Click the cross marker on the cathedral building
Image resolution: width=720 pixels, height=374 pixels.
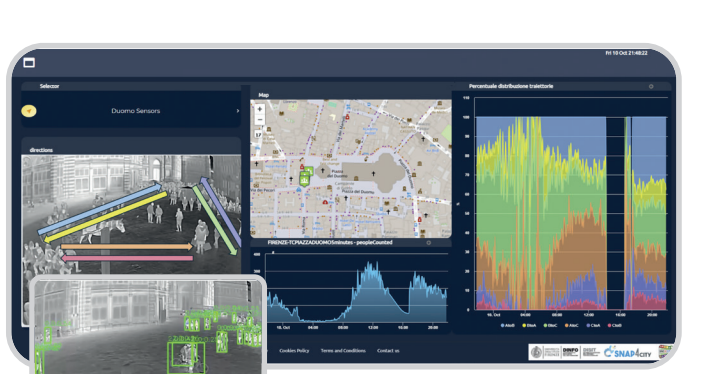pyautogui.click(x=373, y=174)
